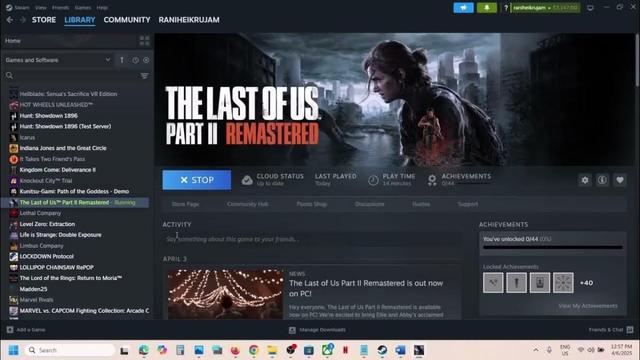Click the library search magnifier icon
The width and height of the screenshot is (640, 360).
click(9, 76)
